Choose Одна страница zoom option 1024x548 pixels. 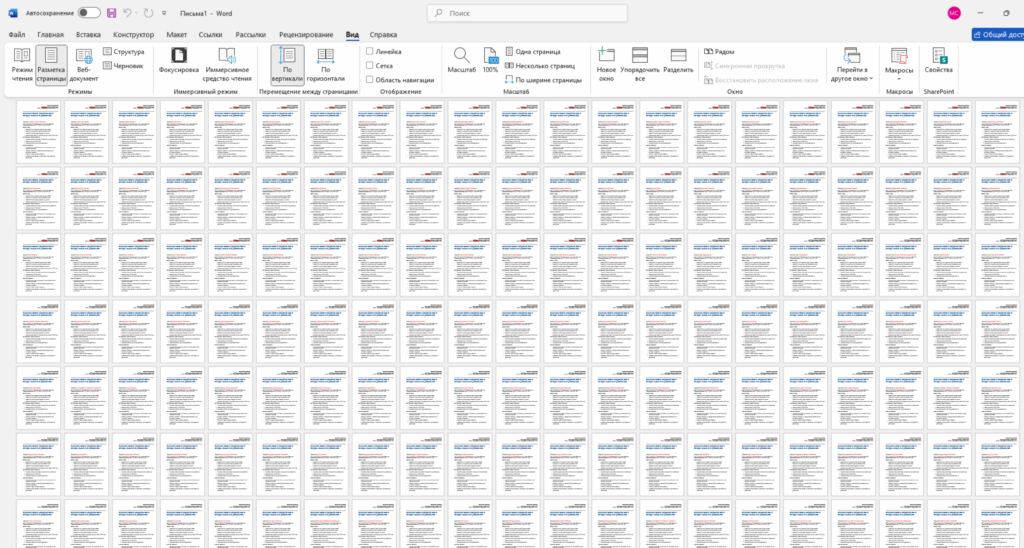pyautogui.click(x=533, y=52)
